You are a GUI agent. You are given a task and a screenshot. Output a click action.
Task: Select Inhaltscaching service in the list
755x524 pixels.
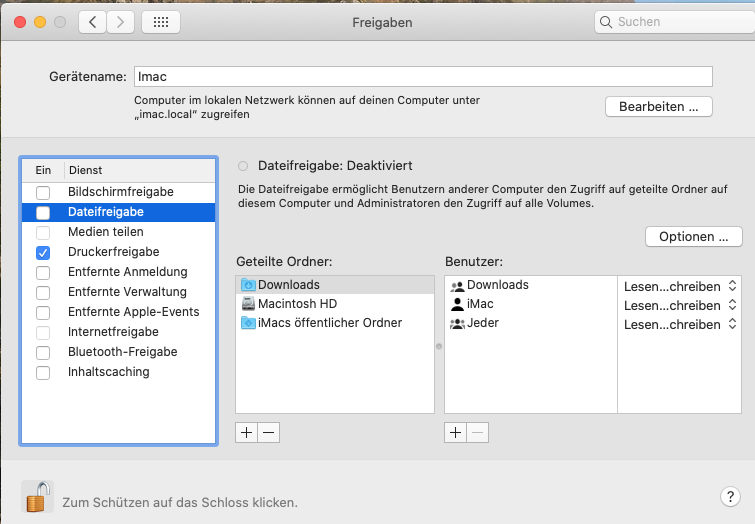[108, 372]
